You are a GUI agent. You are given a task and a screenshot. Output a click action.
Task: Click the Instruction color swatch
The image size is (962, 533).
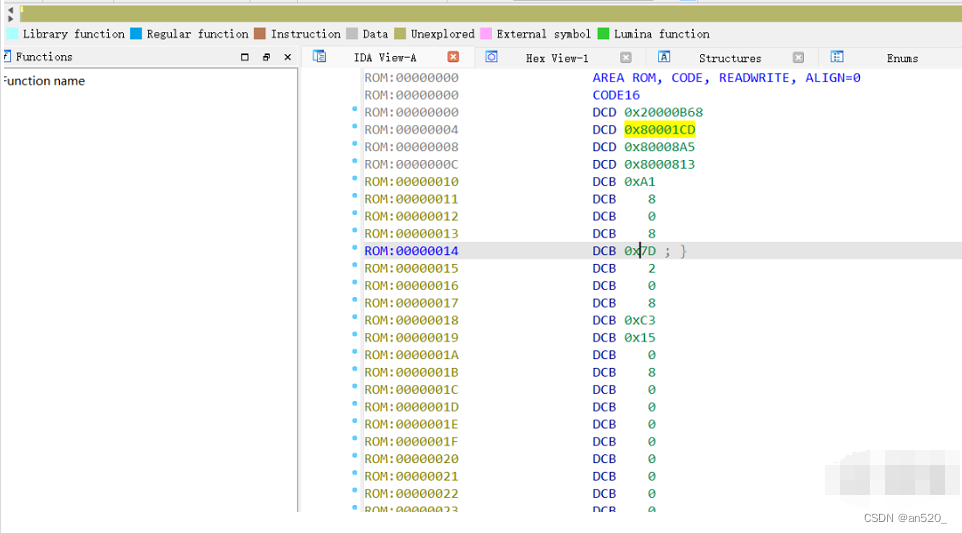pos(260,34)
